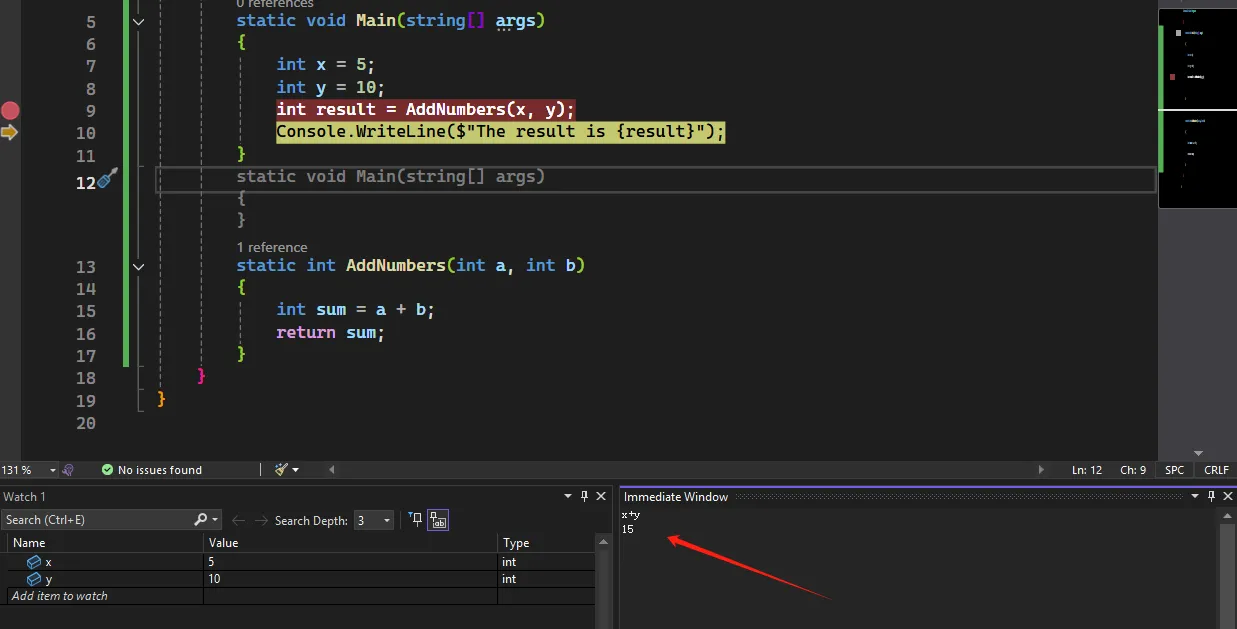This screenshot has width=1237, height=629.
Task: Click the yellow current-statement arrow on line 10
Action: 9,132
